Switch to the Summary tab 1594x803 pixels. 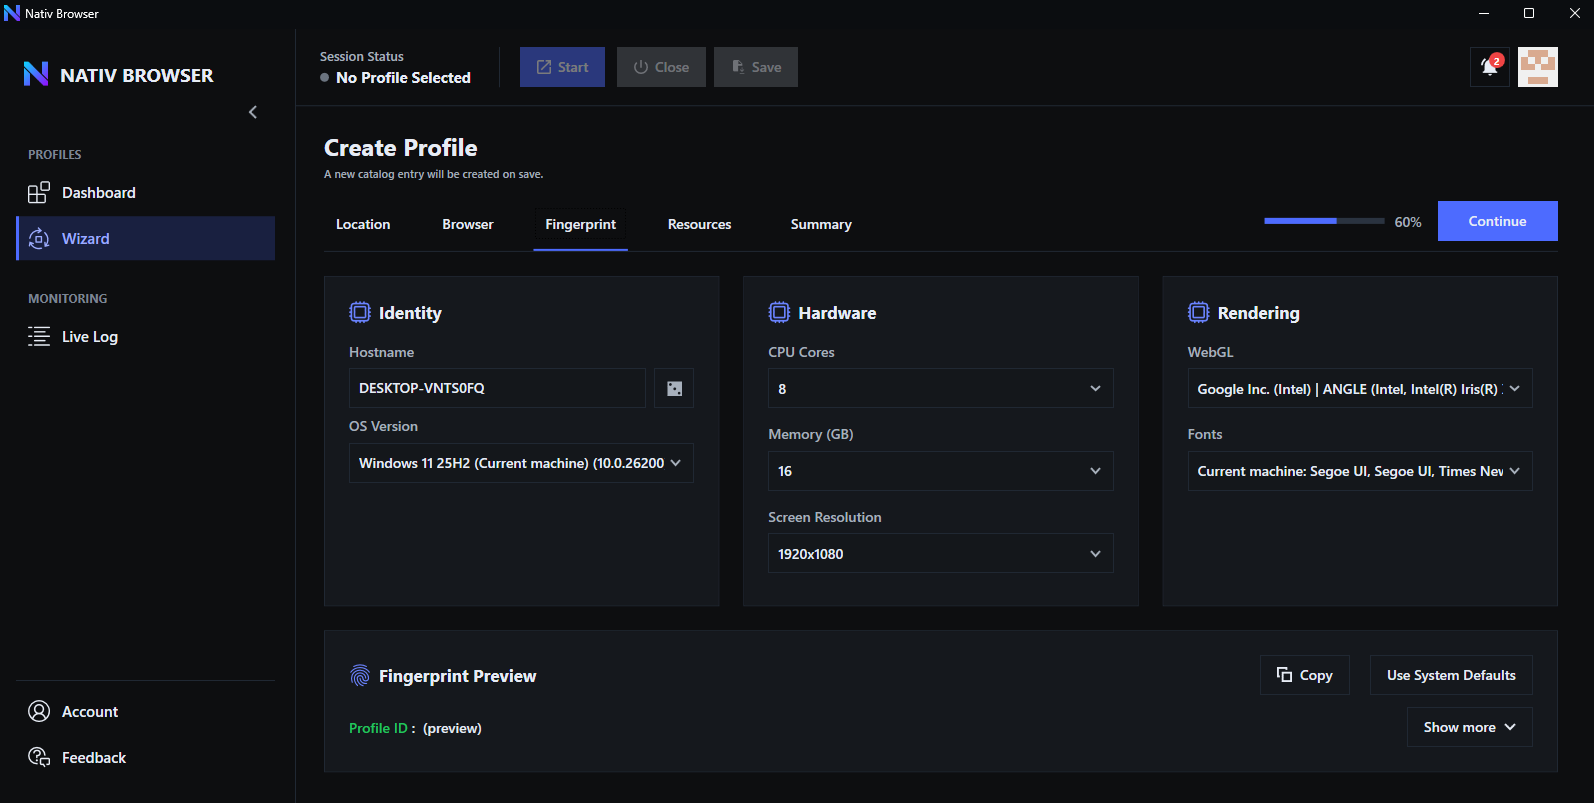(821, 225)
